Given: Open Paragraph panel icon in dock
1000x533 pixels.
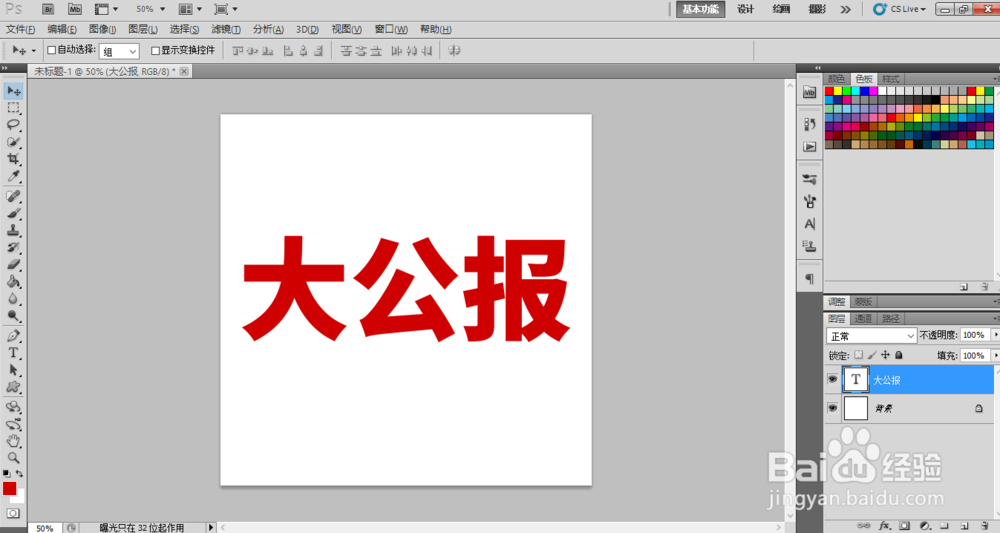Looking at the screenshot, I should (809, 279).
